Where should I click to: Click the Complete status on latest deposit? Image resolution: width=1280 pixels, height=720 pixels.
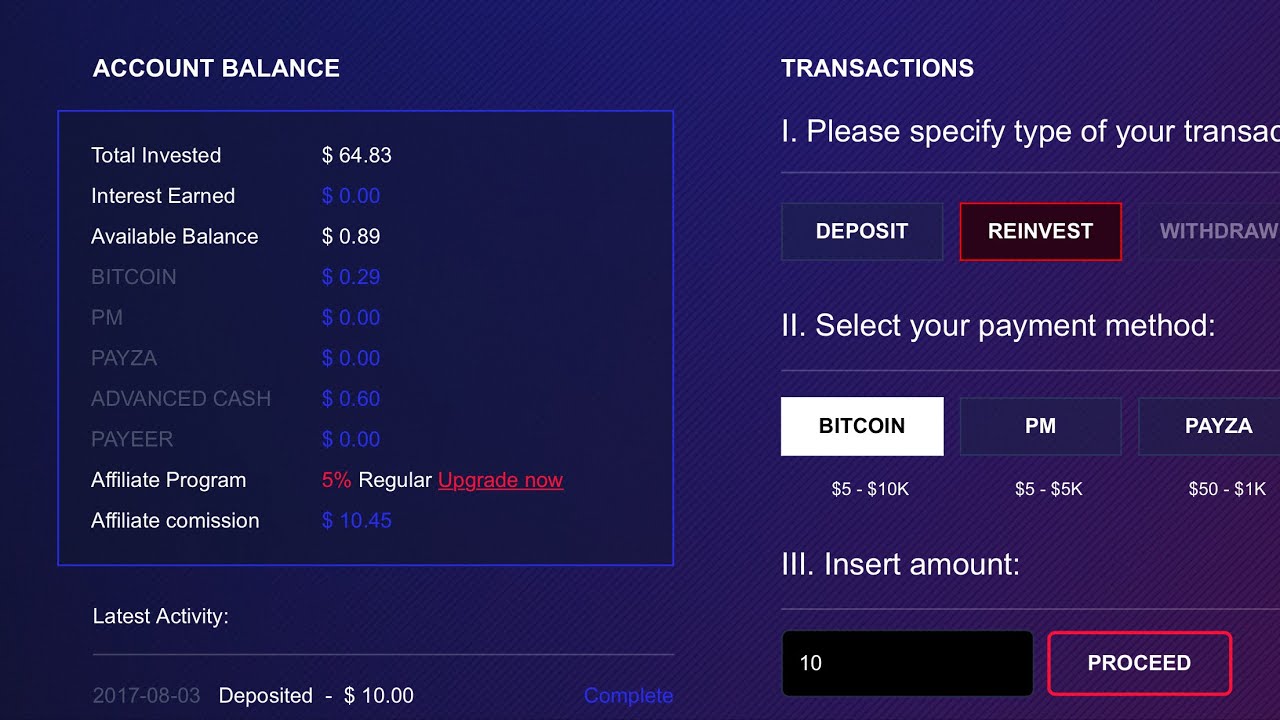(x=628, y=696)
